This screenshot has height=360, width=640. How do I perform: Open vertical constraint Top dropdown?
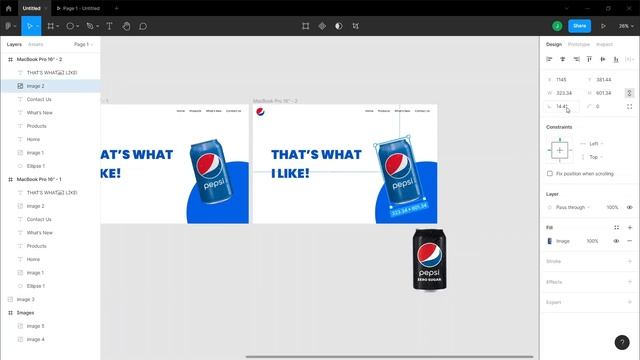tap(596, 157)
